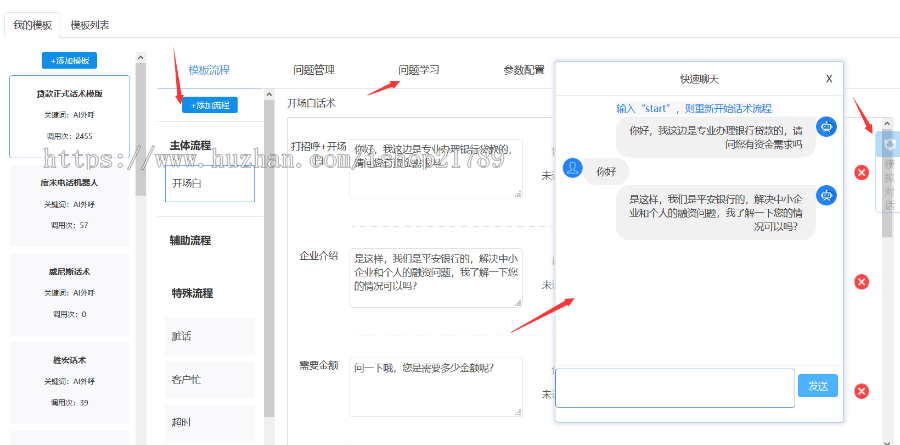Focus the chat message input box
This screenshot has height=445, width=900.
[675, 388]
